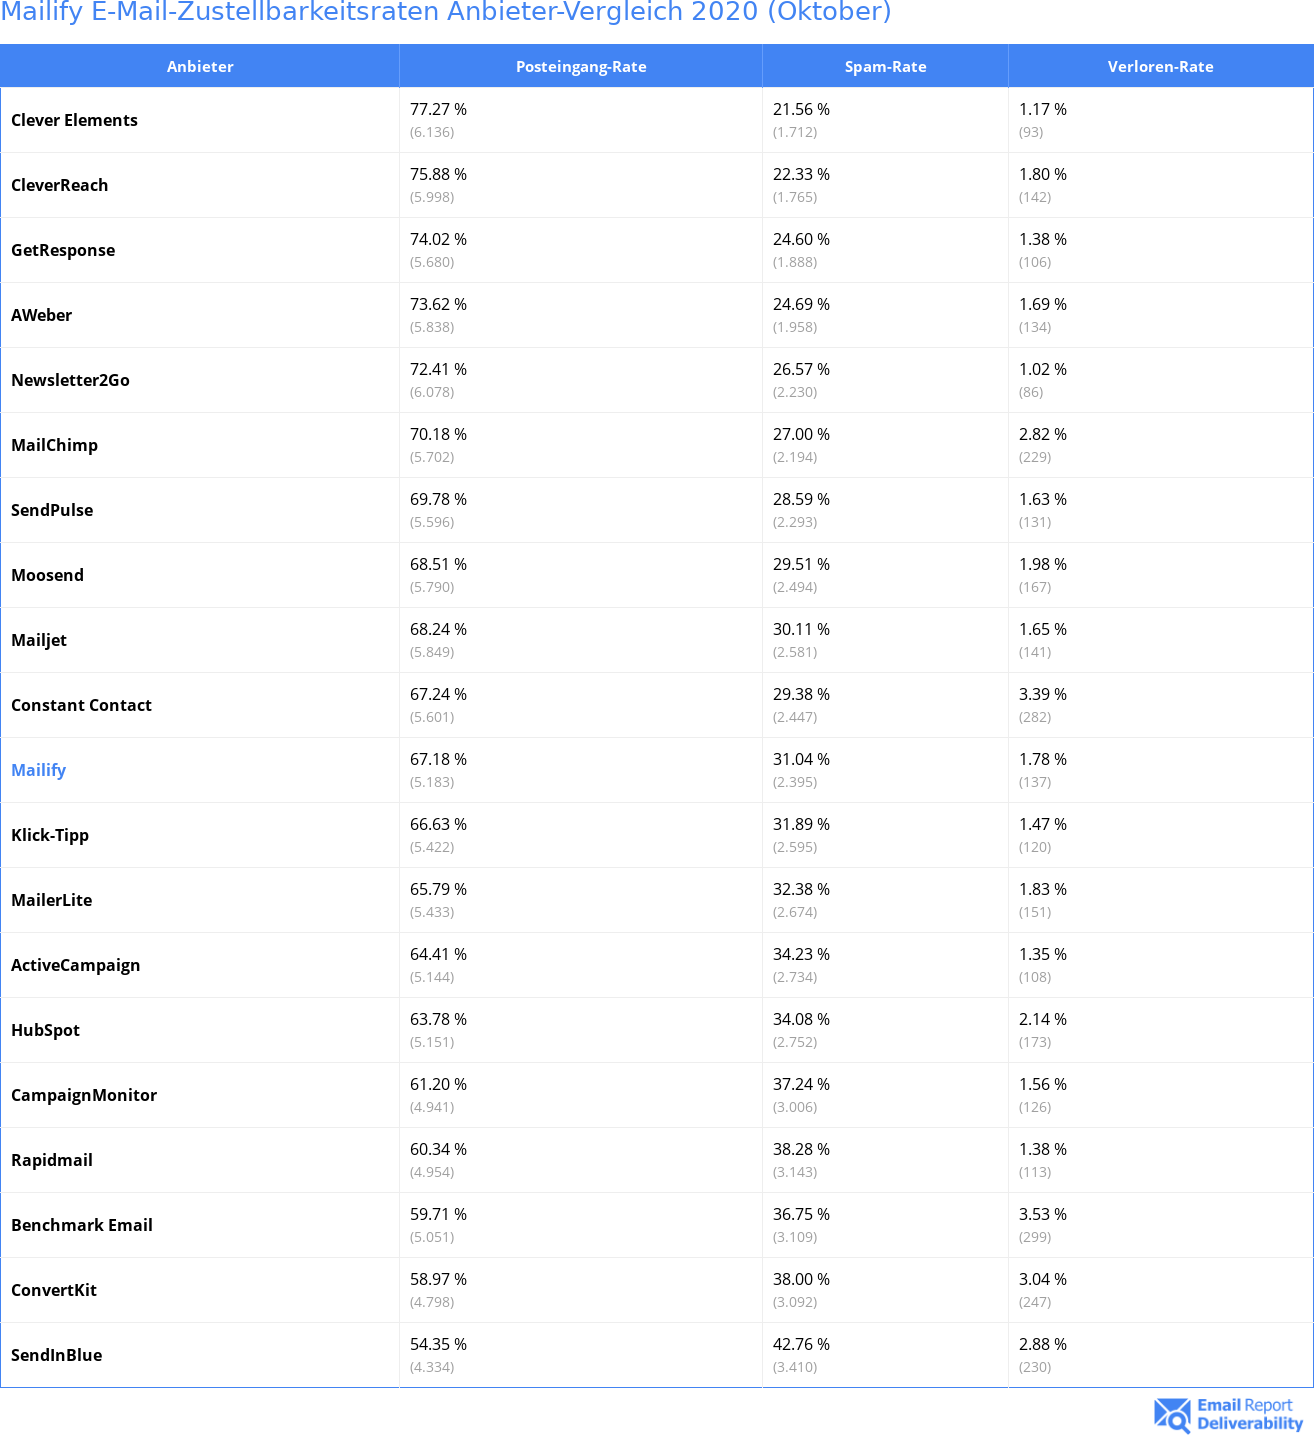
Task: Select the SendInBlue row at the bottom
Action: tap(656, 1355)
